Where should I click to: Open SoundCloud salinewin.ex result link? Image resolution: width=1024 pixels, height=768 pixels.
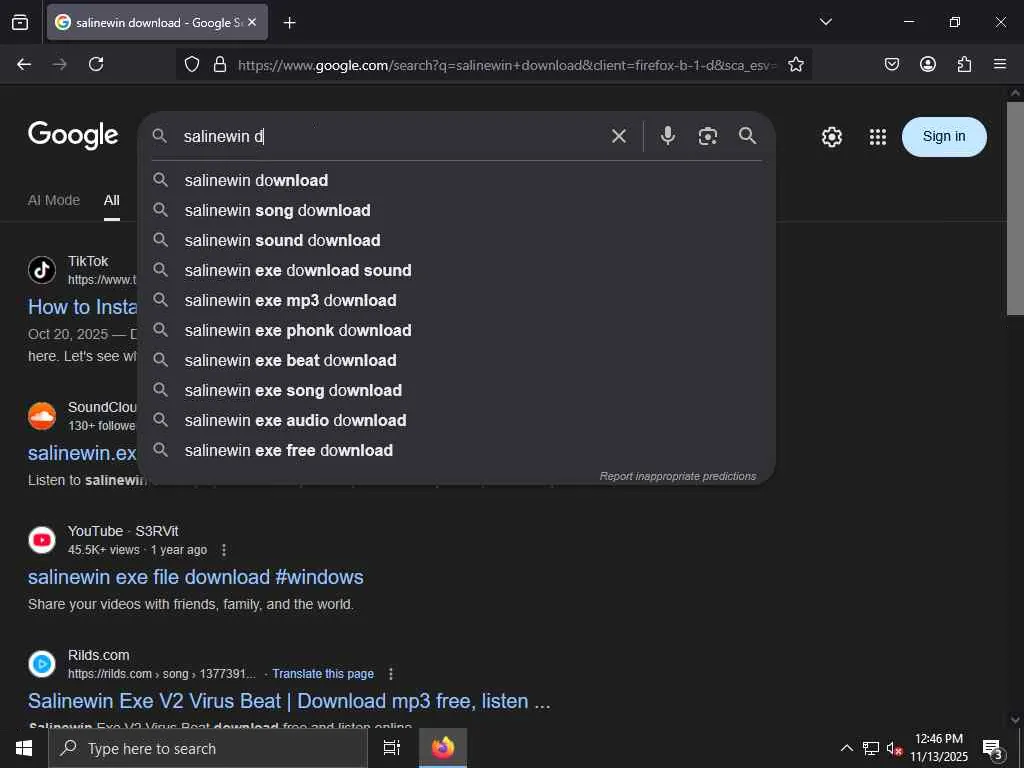click(x=82, y=453)
